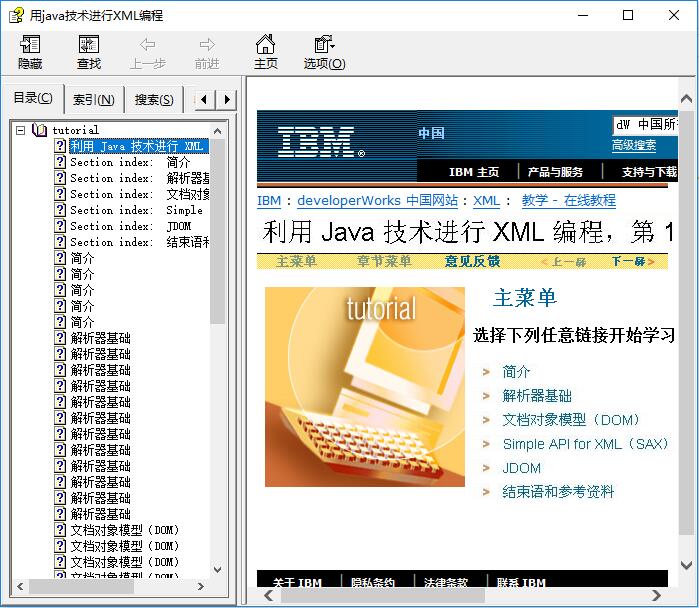Switch to the Contents (目录) tab
Viewport: 699px width, 608px height.
(x=33, y=98)
